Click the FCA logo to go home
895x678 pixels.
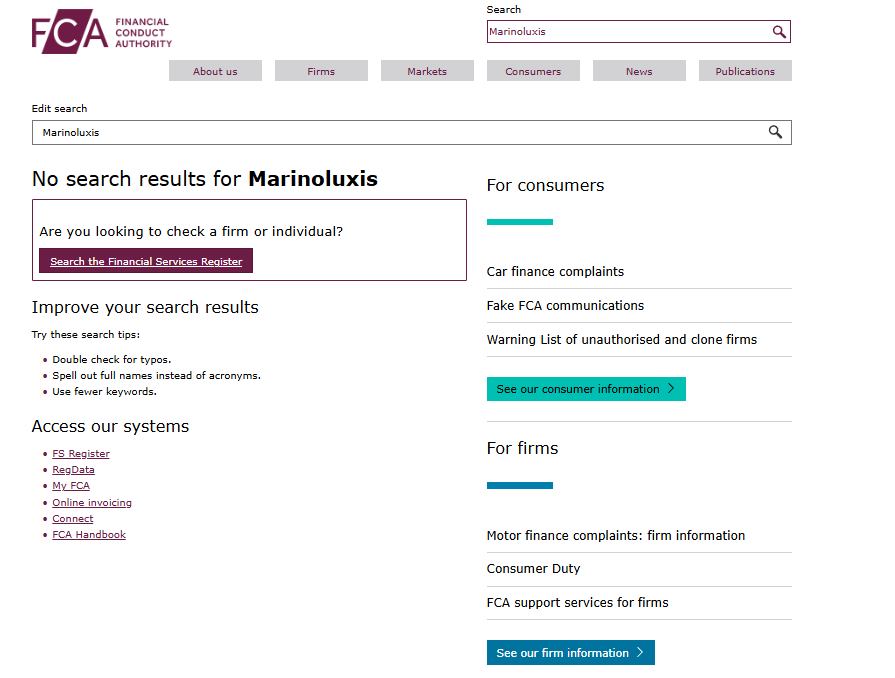pos(101,33)
